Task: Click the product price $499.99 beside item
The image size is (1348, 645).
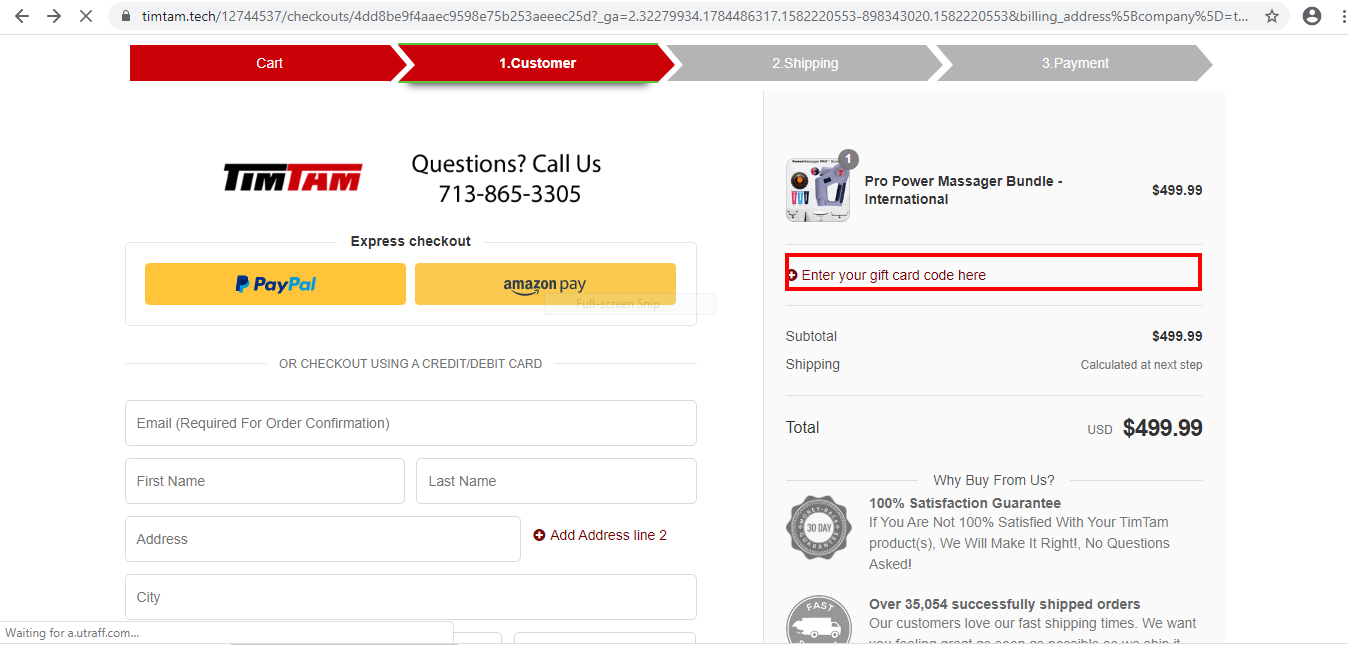Action: (x=1177, y=190)
